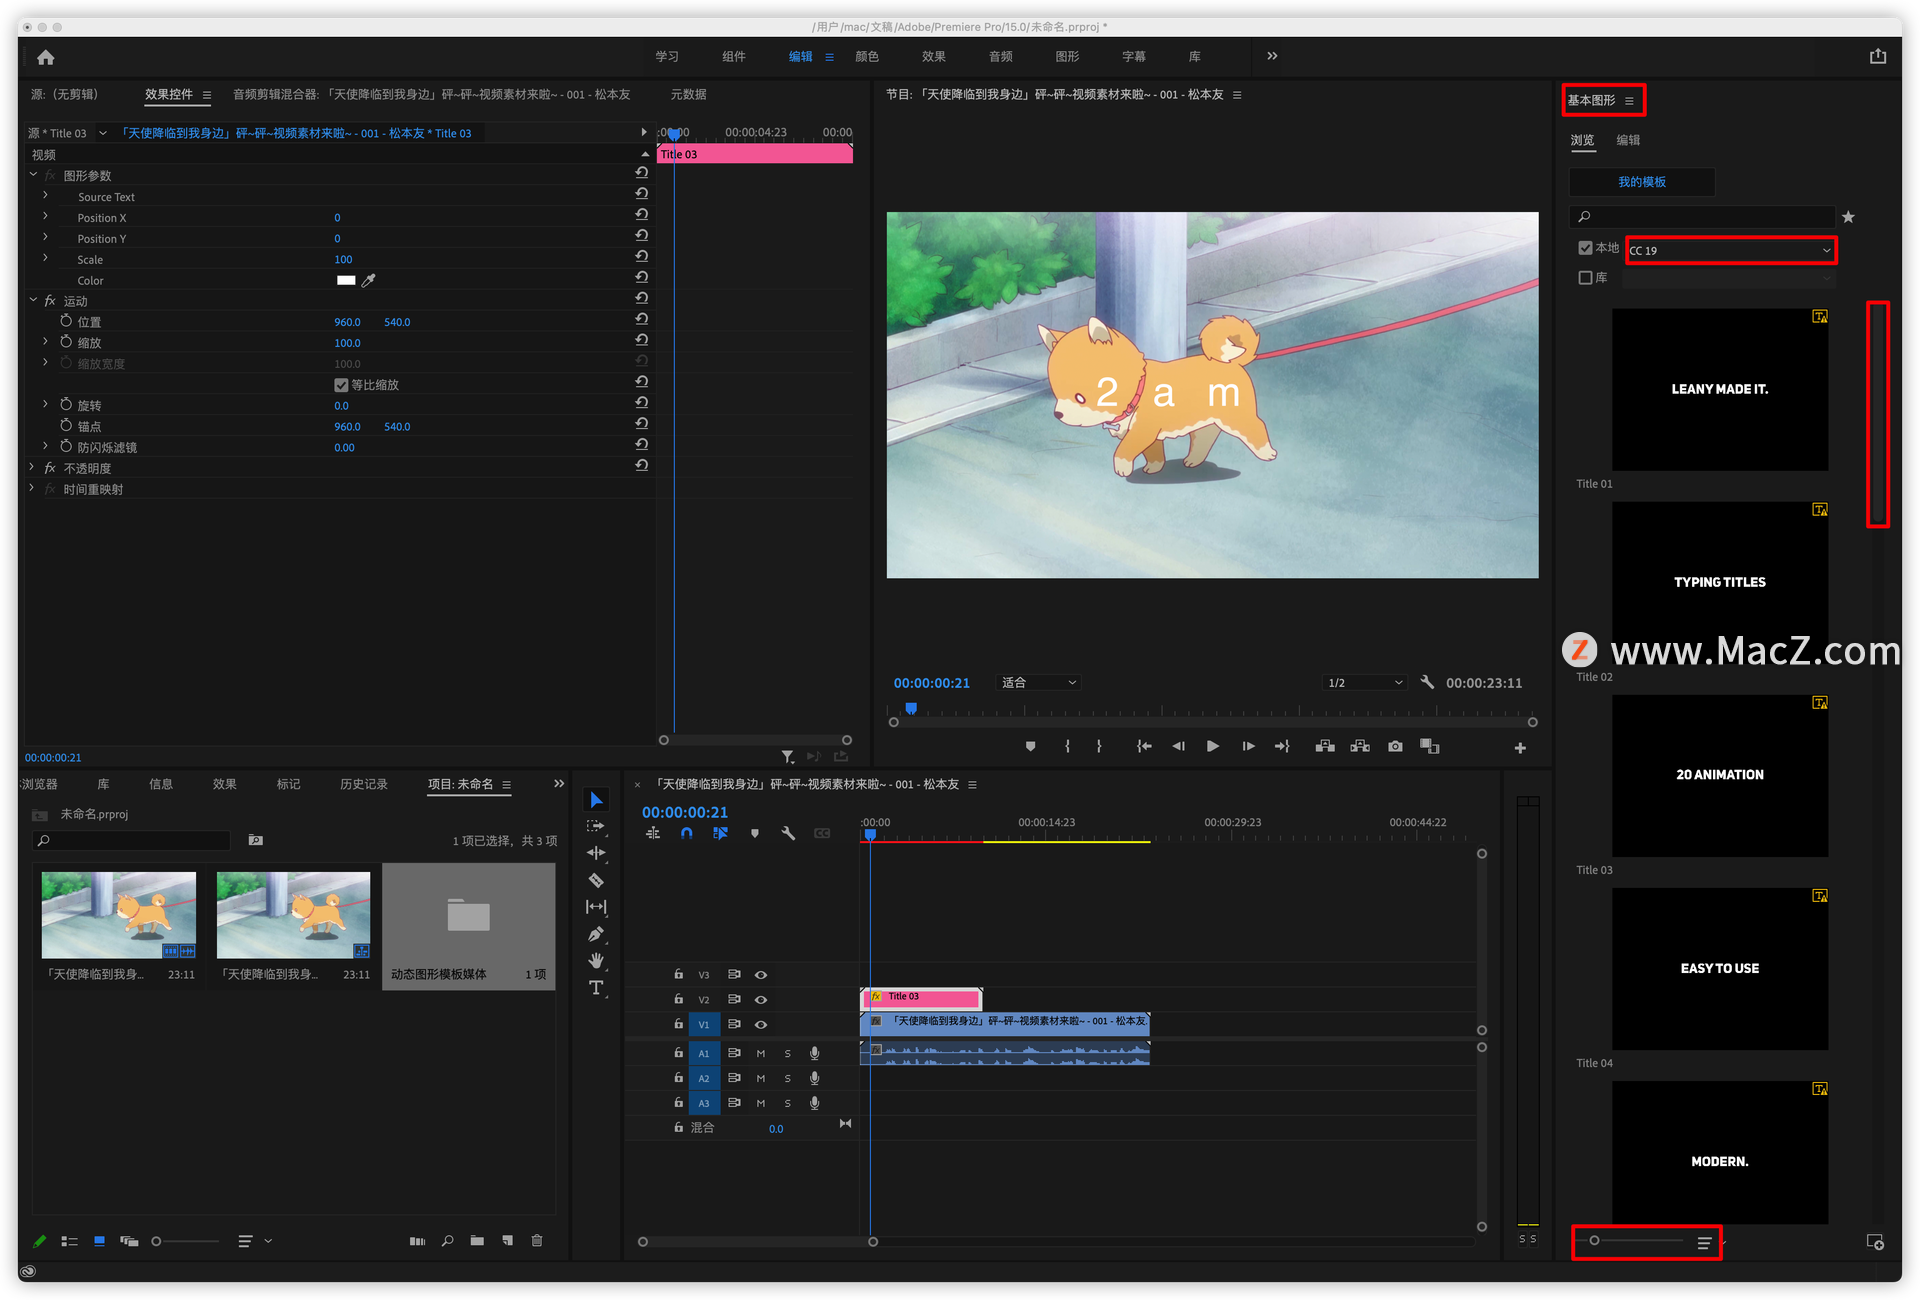Click the Lift button icon

tap(1325, 746)
